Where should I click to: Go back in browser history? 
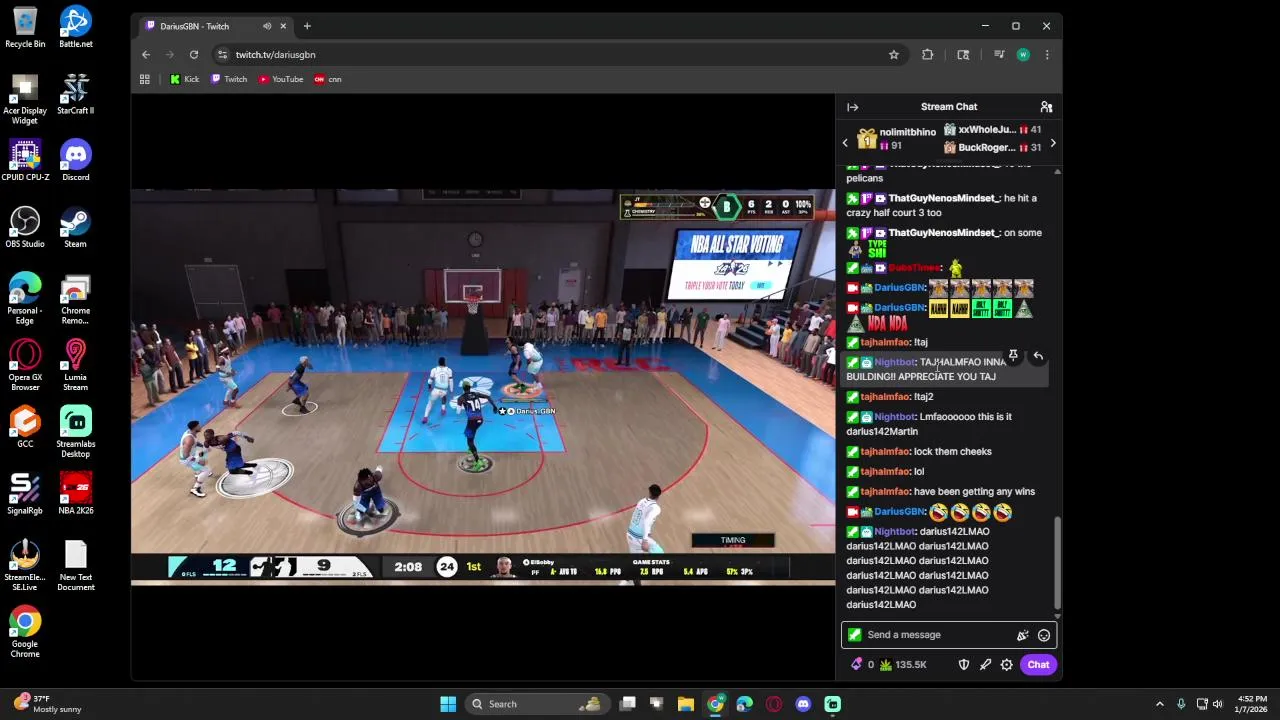146,55
